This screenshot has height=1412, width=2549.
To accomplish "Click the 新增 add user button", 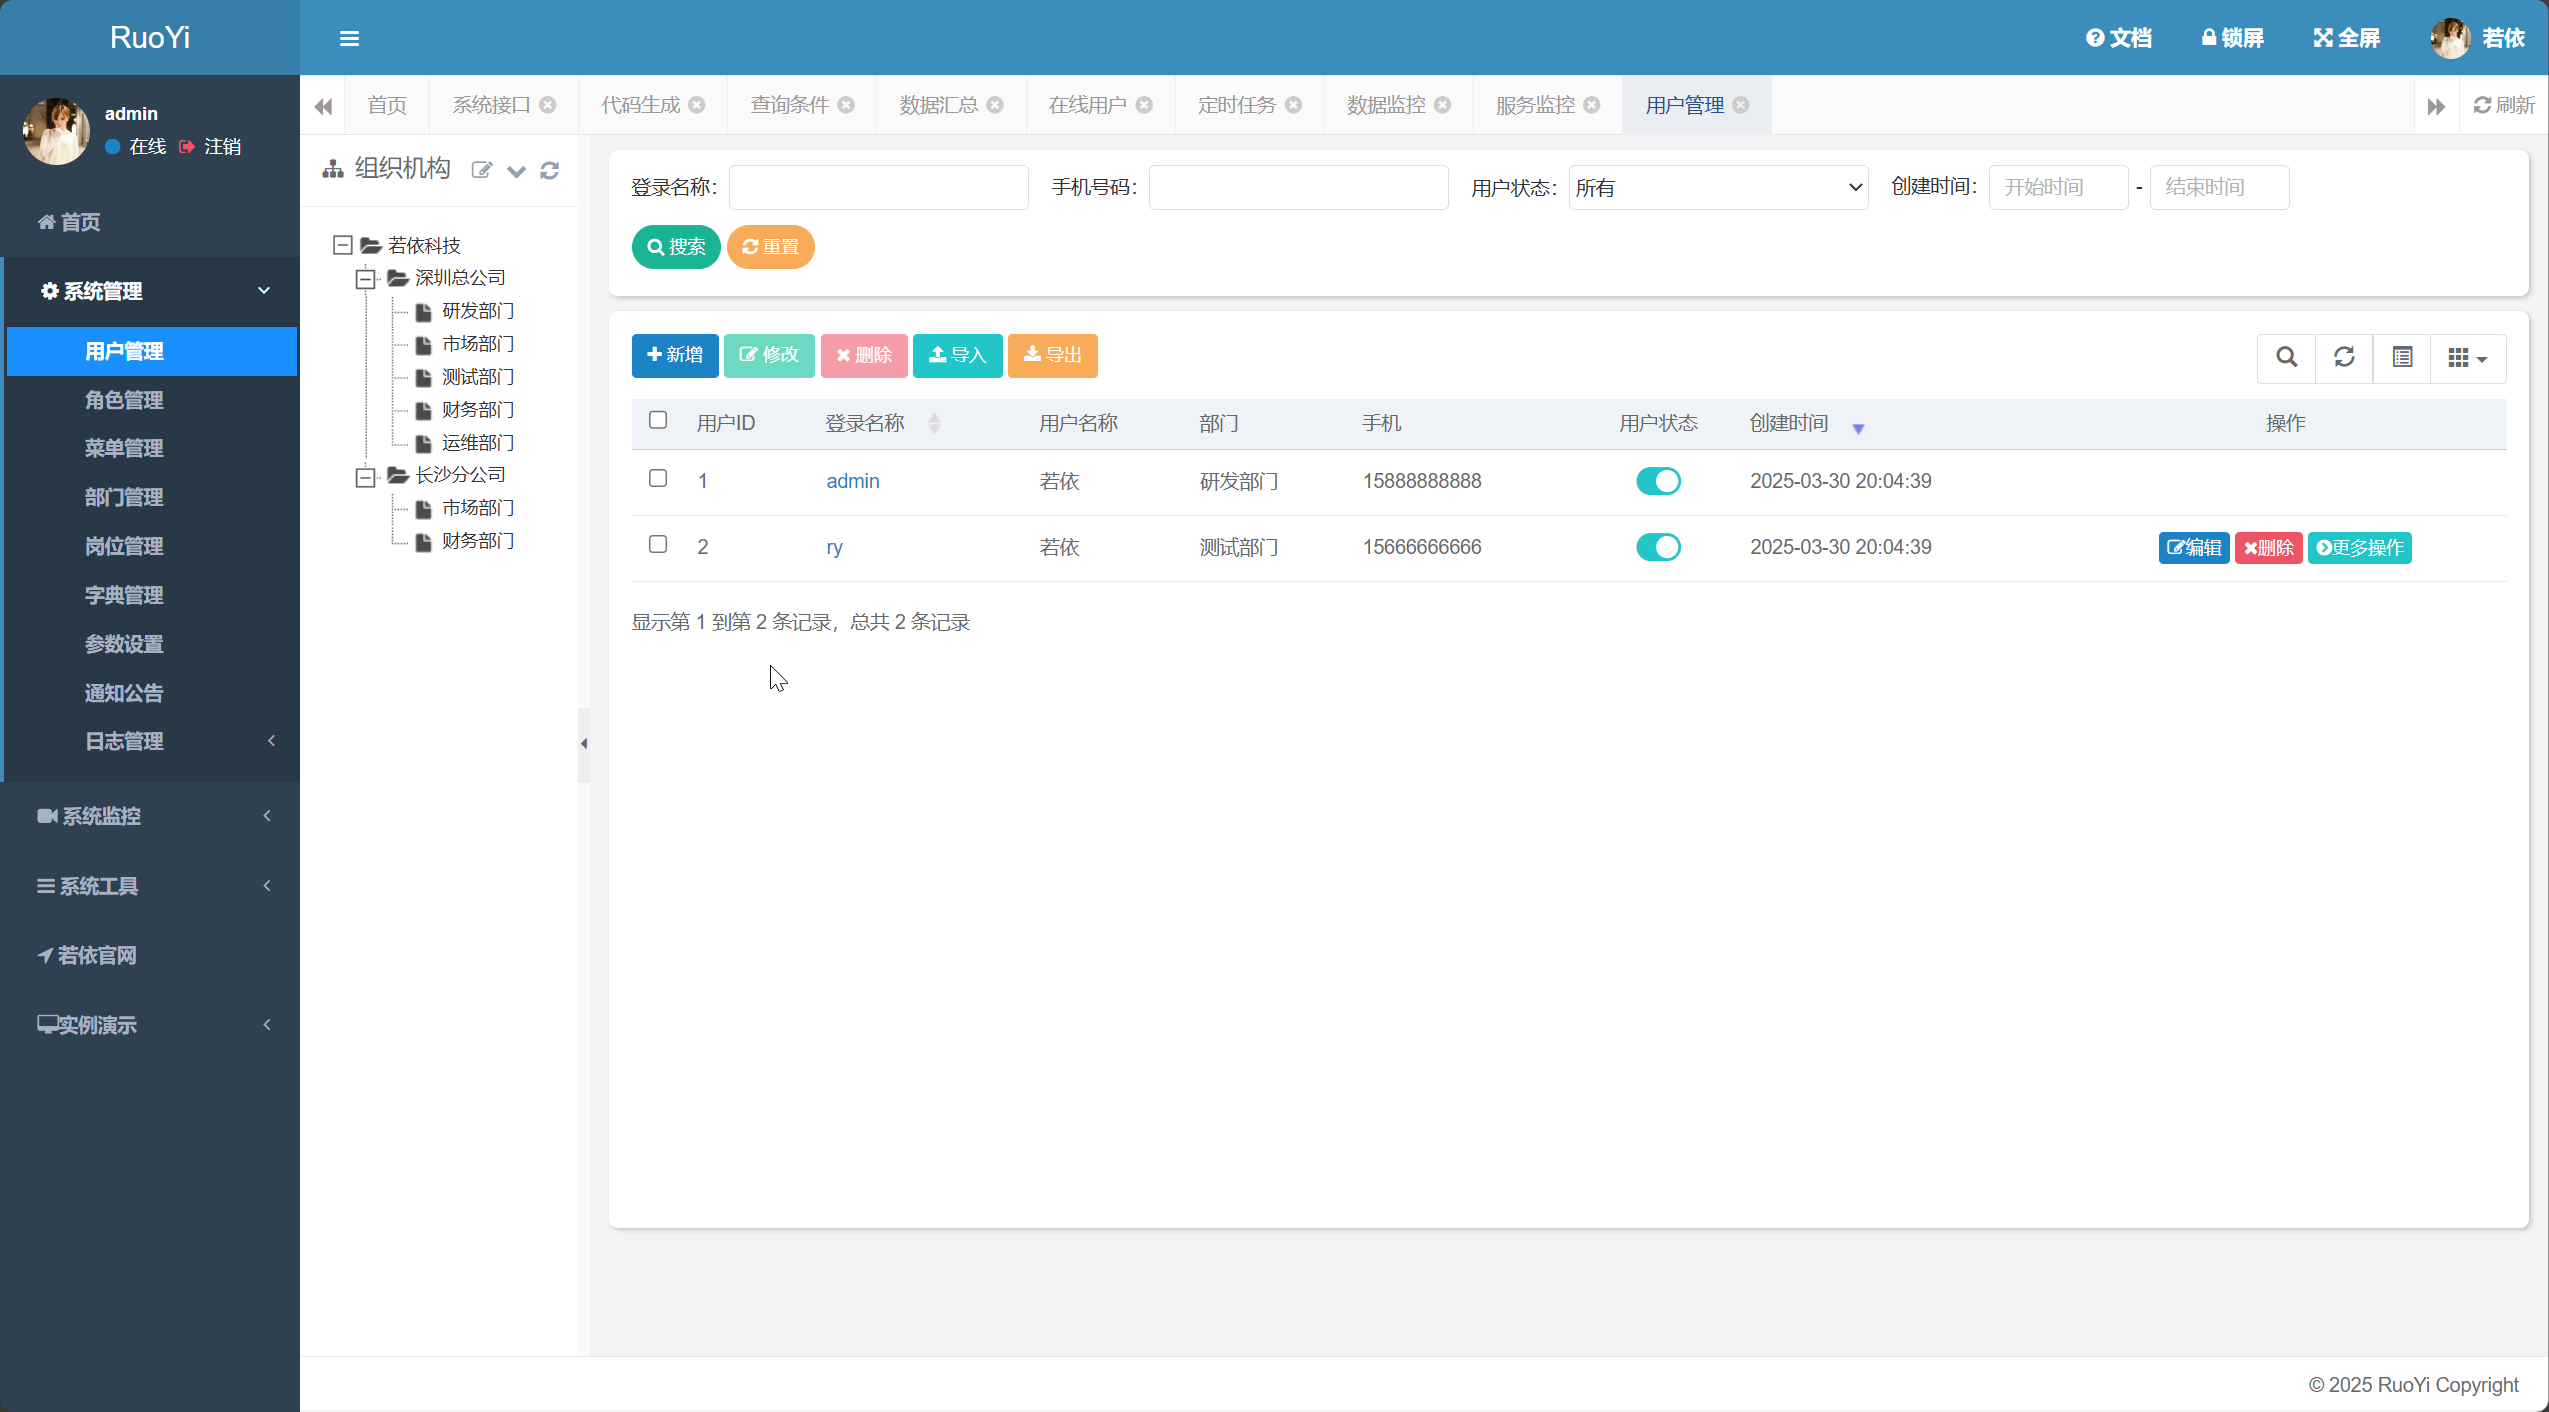I will coord(675,355).
